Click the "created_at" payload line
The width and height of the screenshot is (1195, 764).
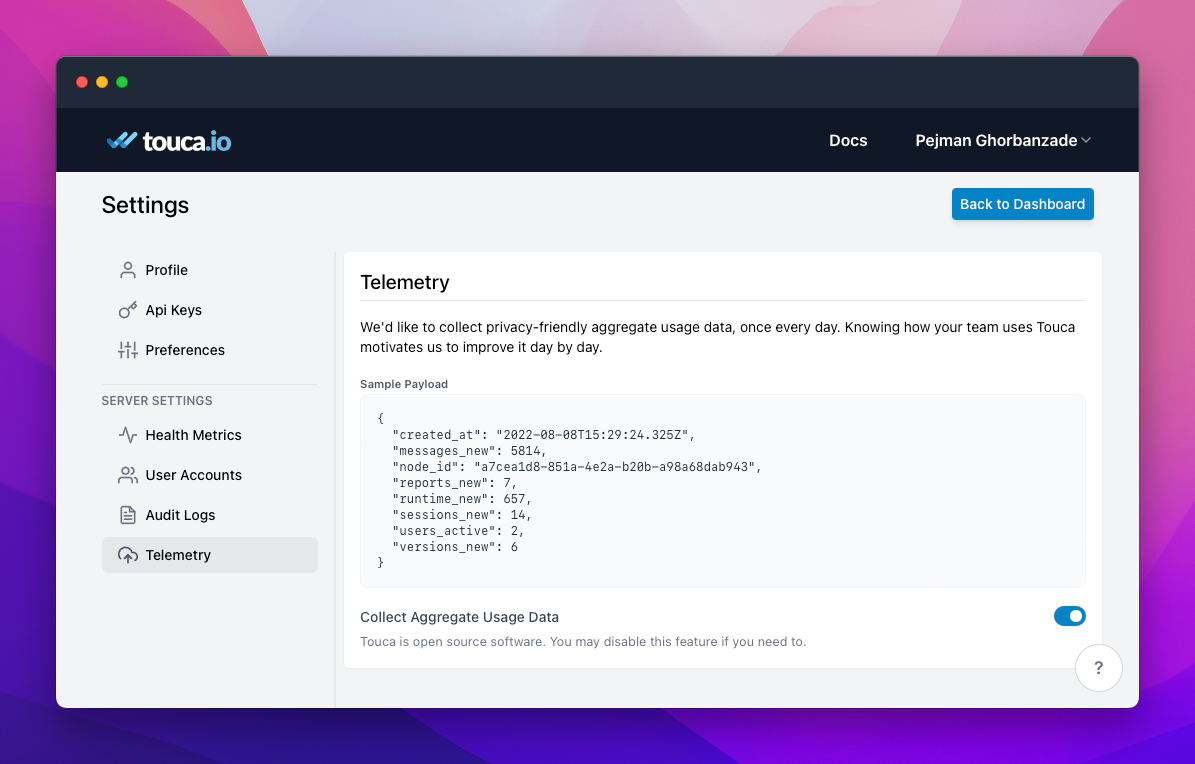tap(543, 435)
